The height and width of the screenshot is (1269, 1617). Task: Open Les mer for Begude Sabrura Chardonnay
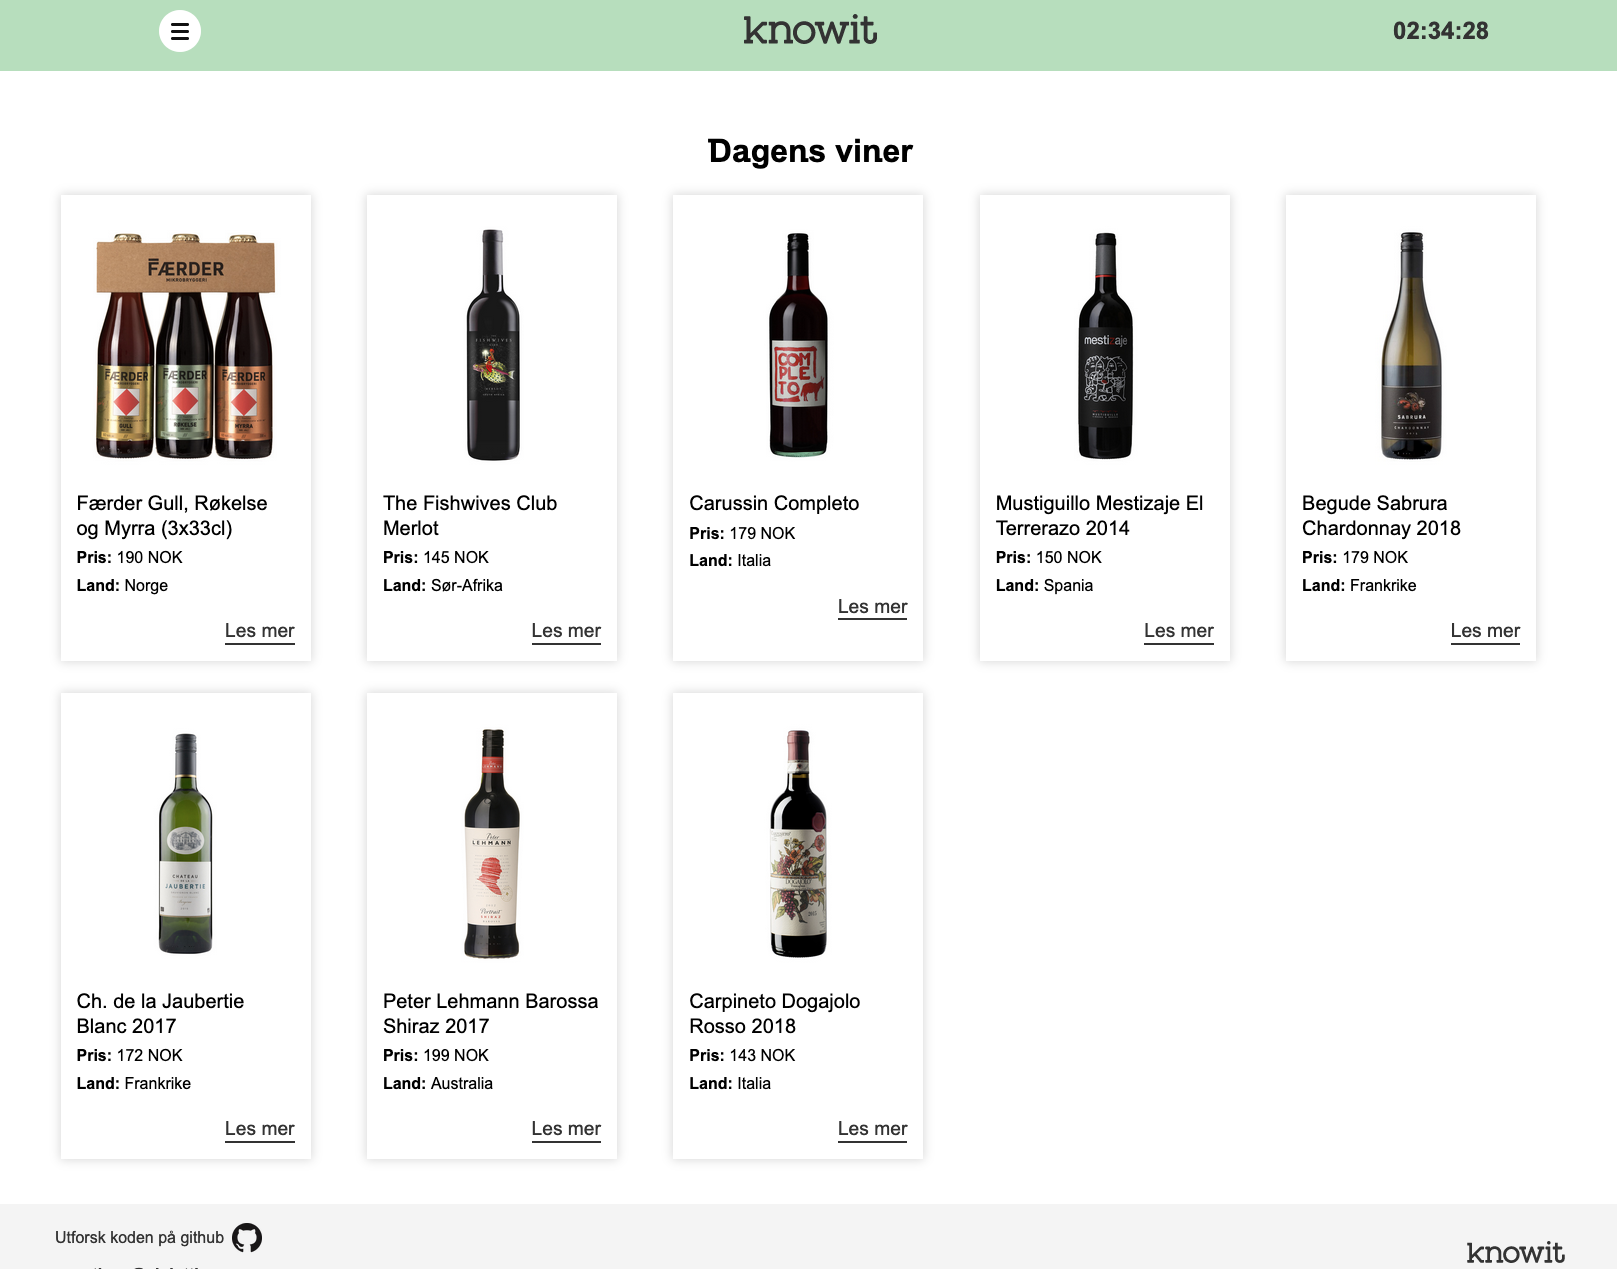[1485, 631]
